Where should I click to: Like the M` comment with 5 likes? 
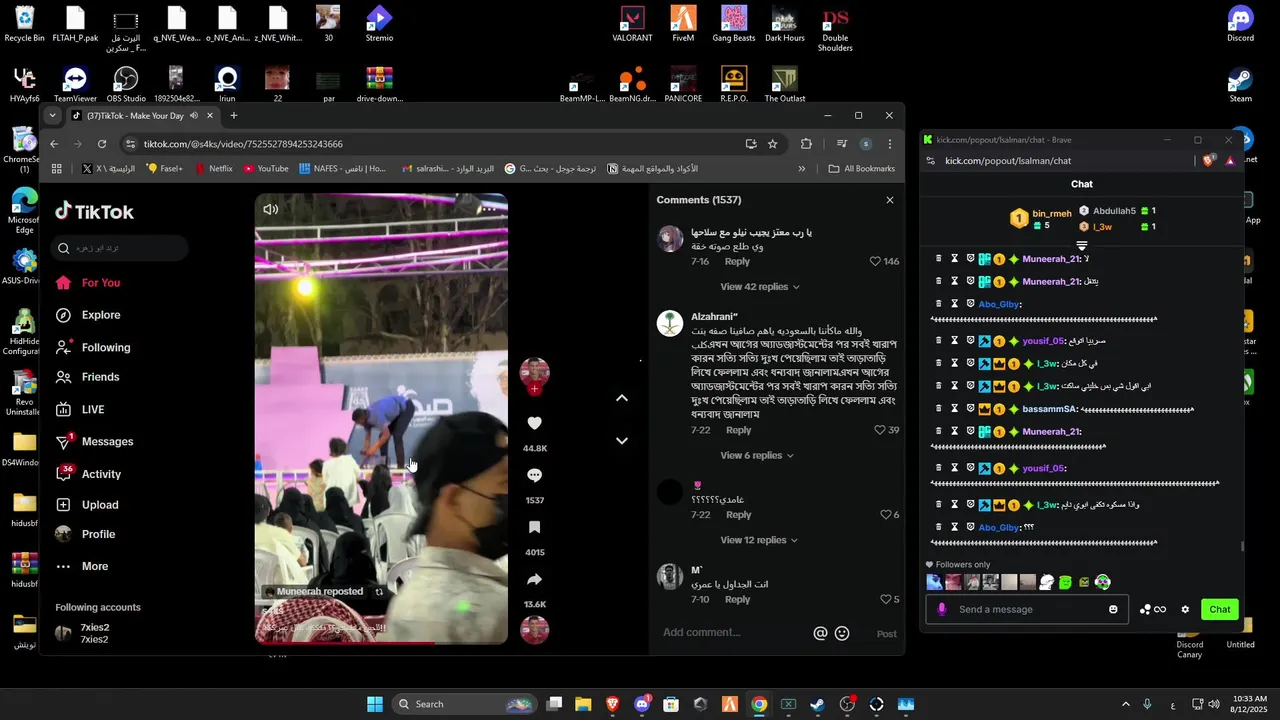click(x=885, y=600)
